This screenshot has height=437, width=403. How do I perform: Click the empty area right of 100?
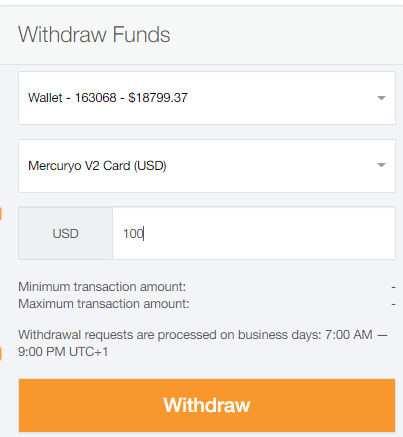click(x=269, y=233)
